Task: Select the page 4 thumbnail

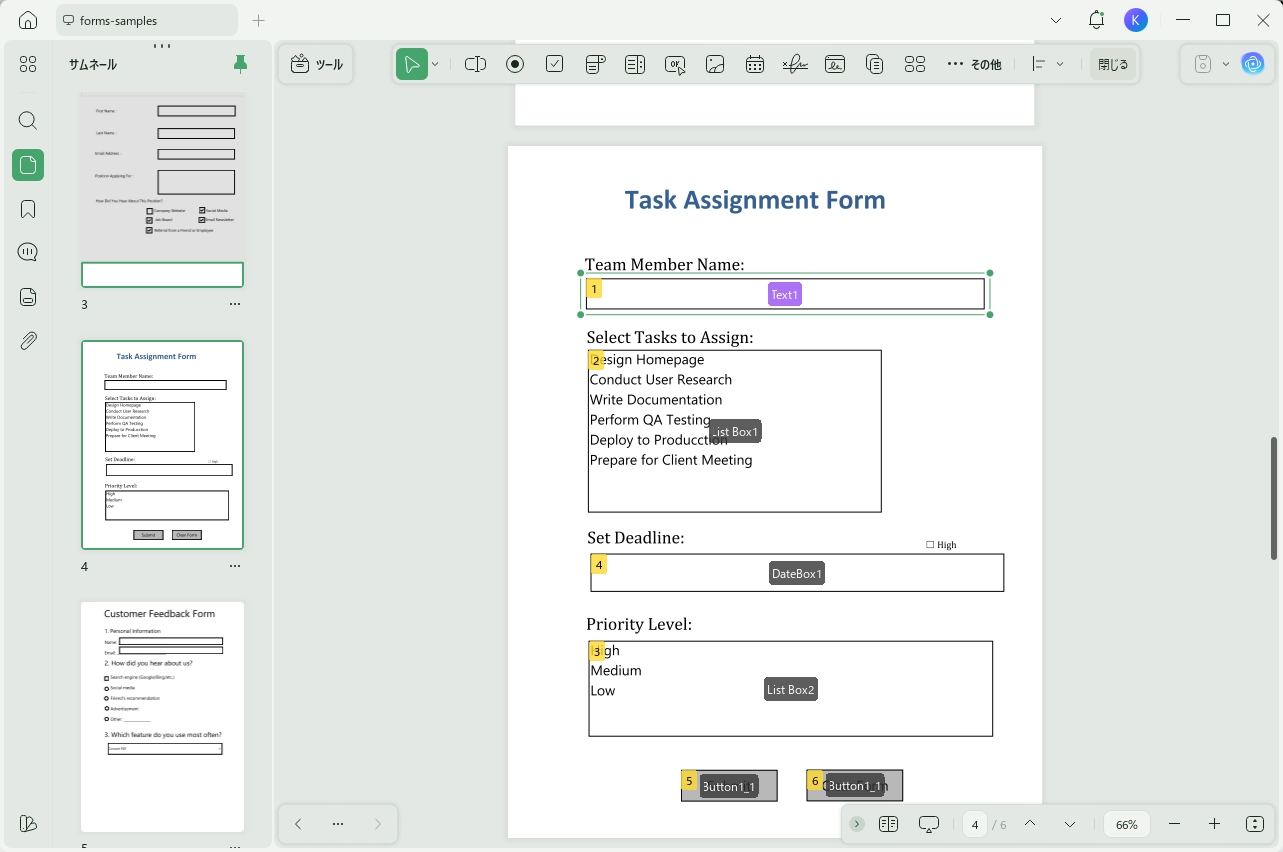Action: point(162,445)
